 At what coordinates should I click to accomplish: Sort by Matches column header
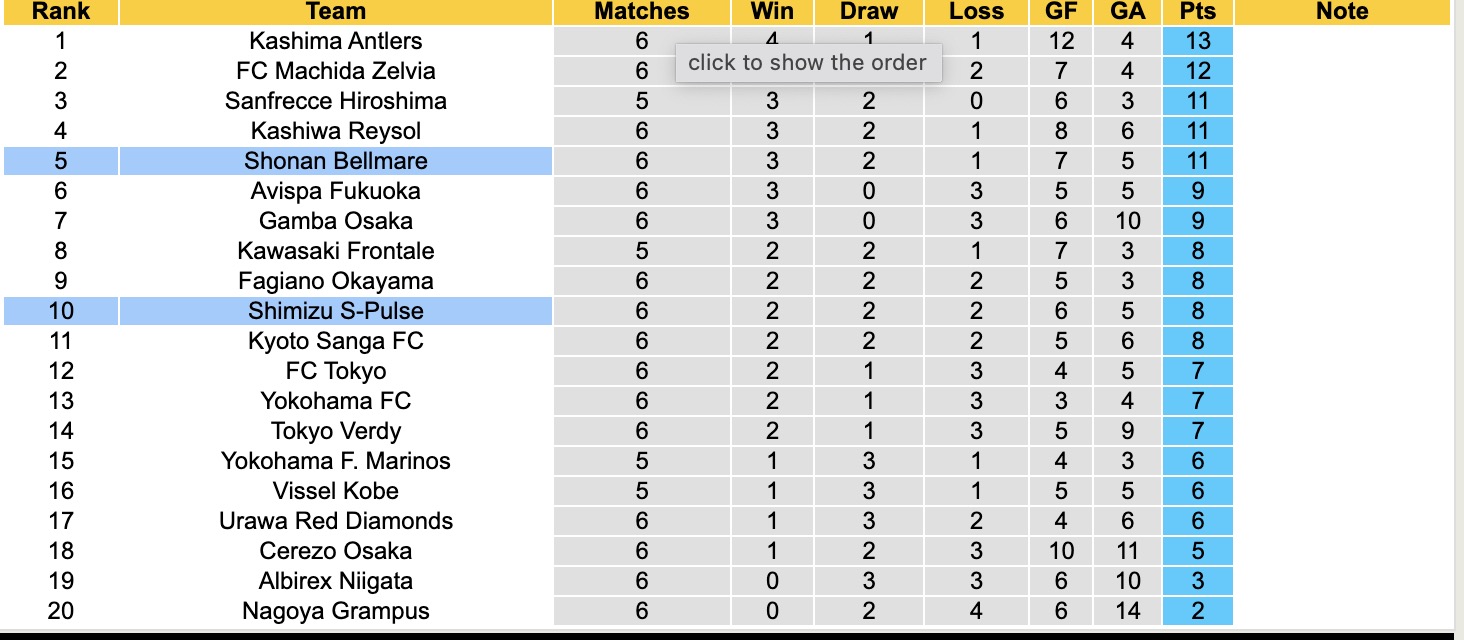tap(641, 12)
